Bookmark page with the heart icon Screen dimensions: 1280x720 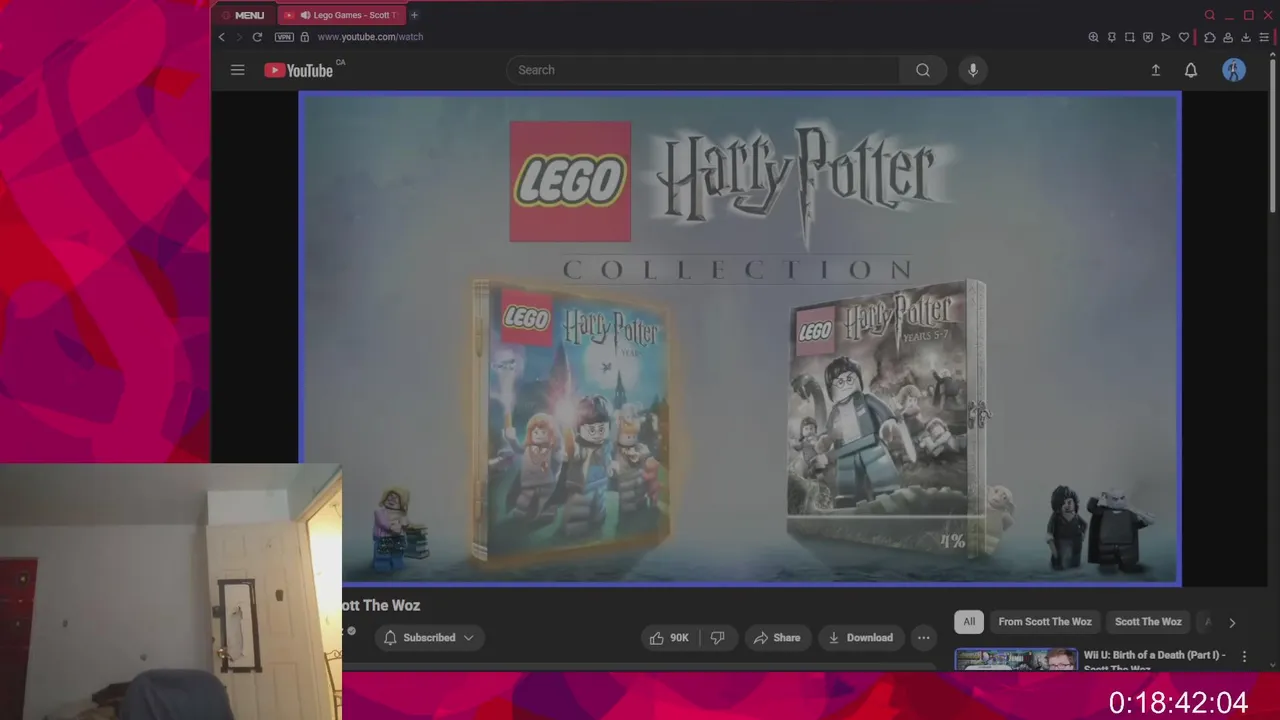1184,37
